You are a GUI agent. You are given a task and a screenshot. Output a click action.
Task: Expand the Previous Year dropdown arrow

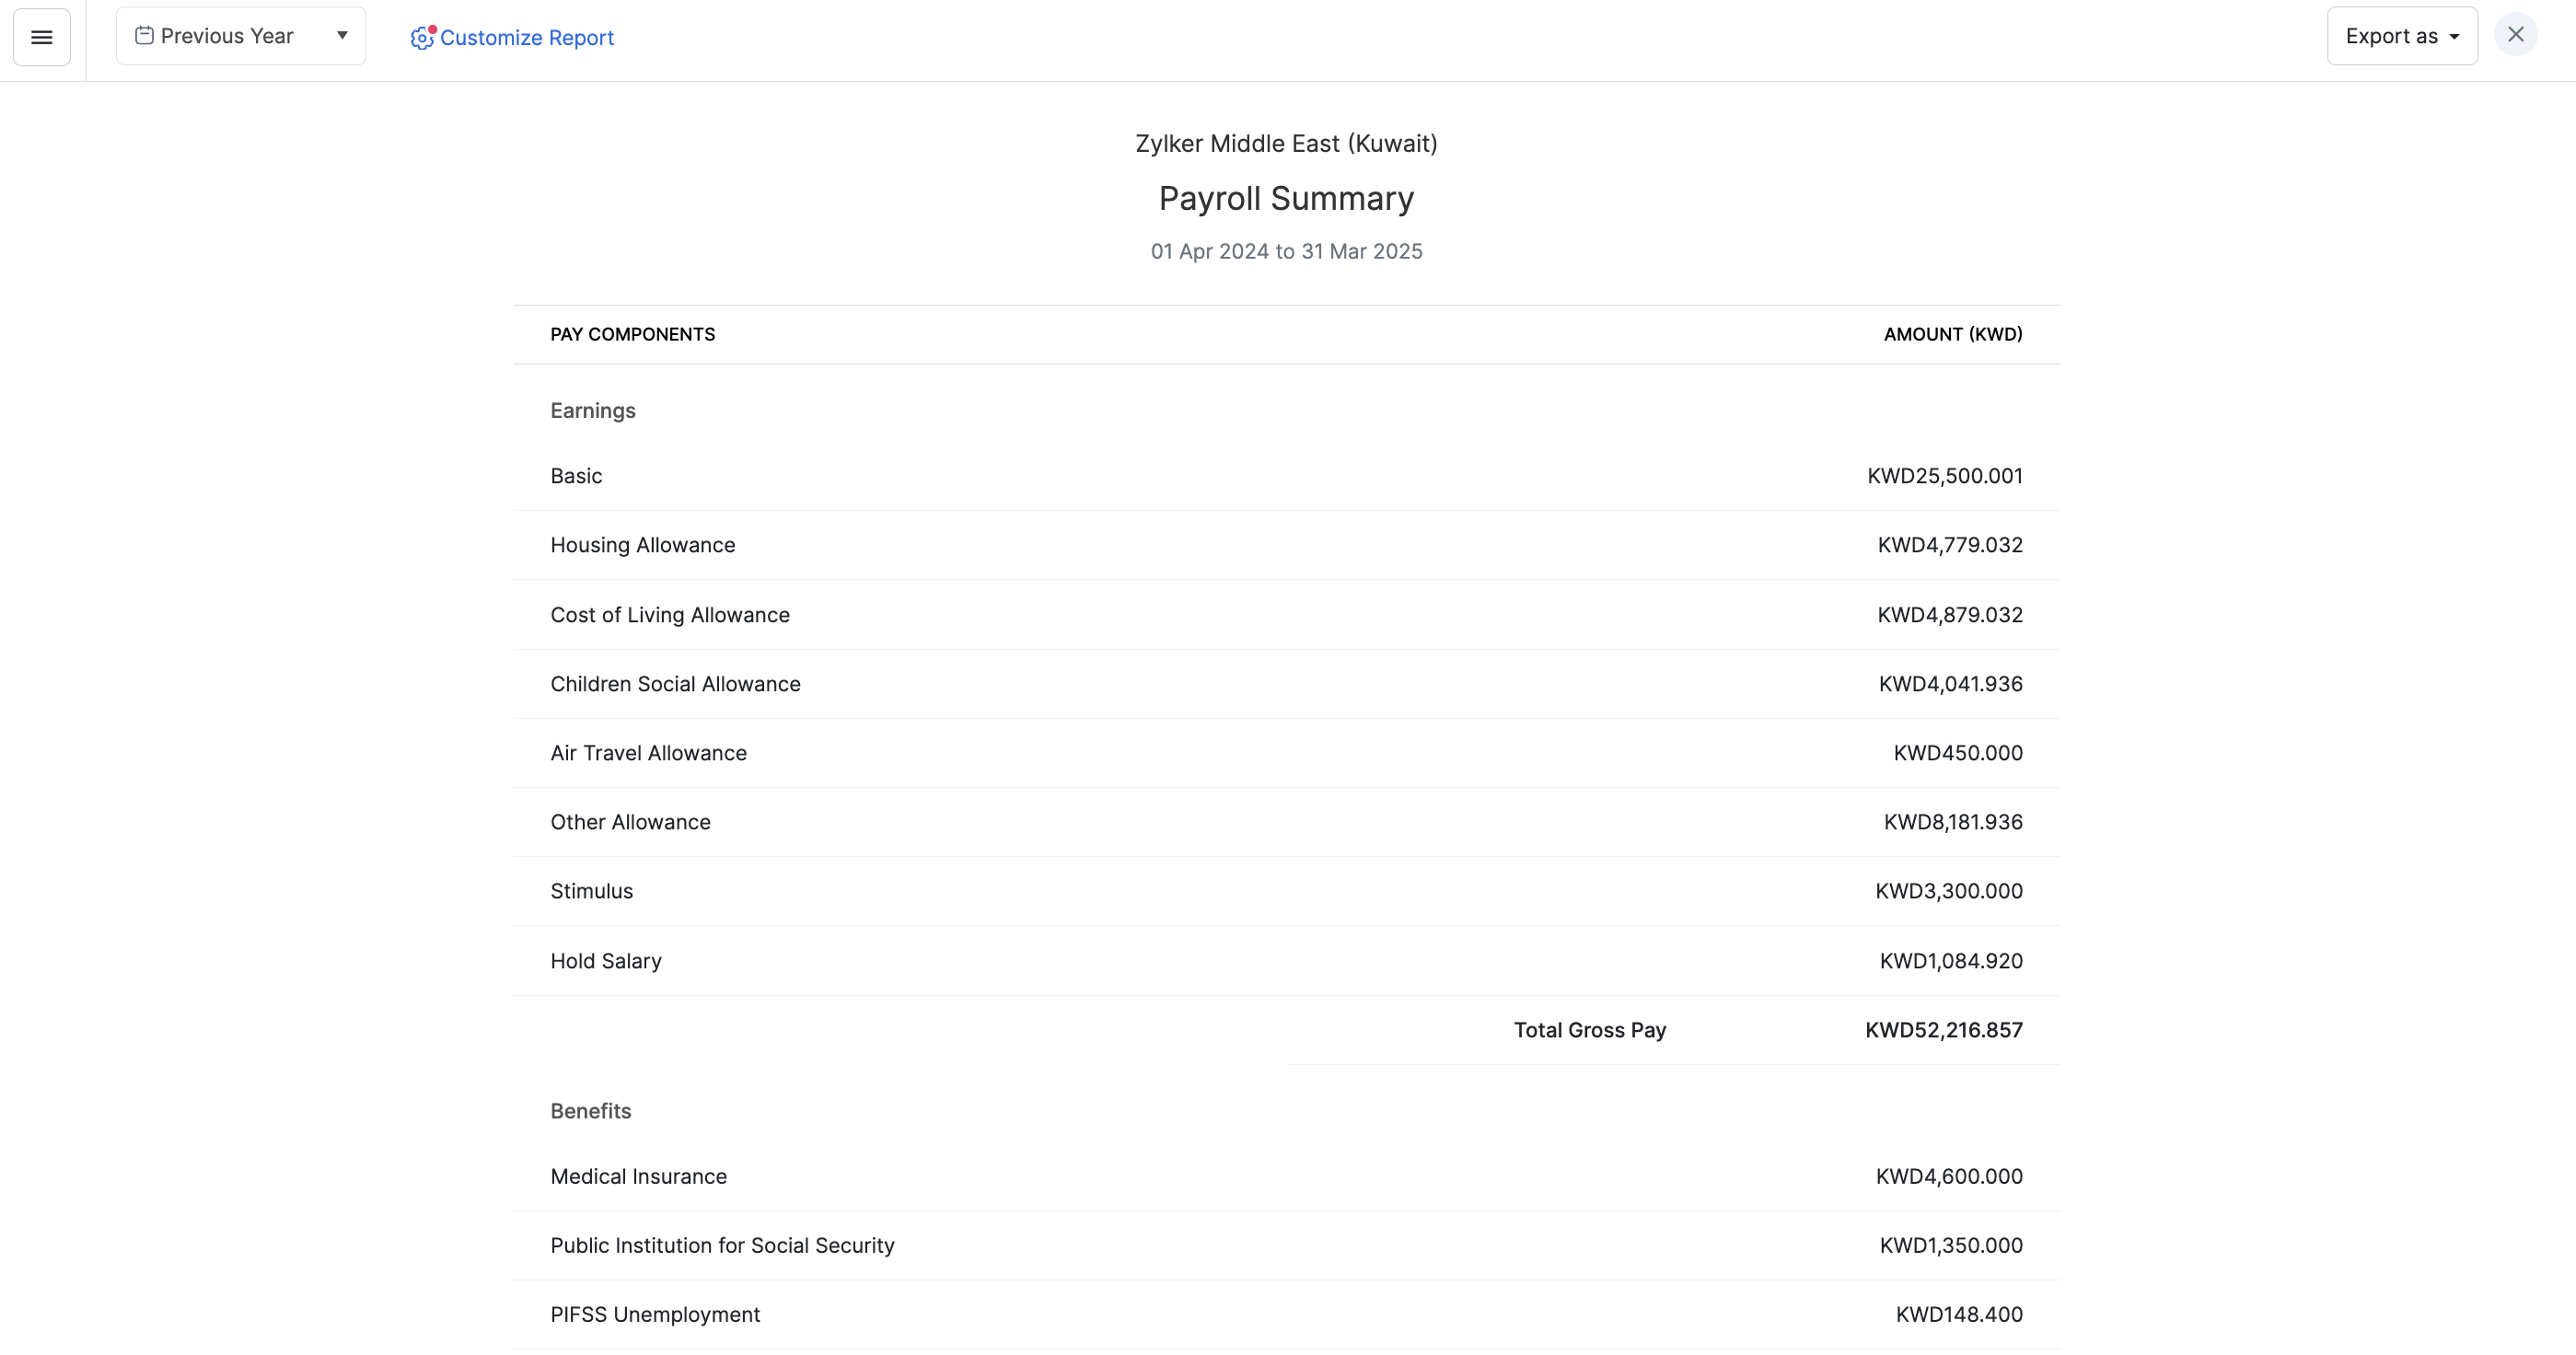342,36
